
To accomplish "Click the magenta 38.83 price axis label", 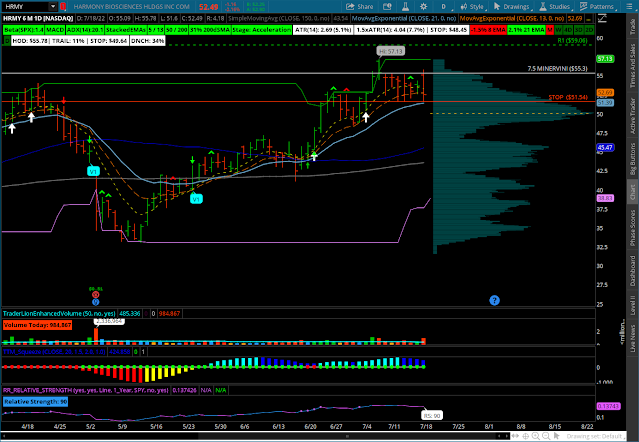I will [x=605, y=198].
